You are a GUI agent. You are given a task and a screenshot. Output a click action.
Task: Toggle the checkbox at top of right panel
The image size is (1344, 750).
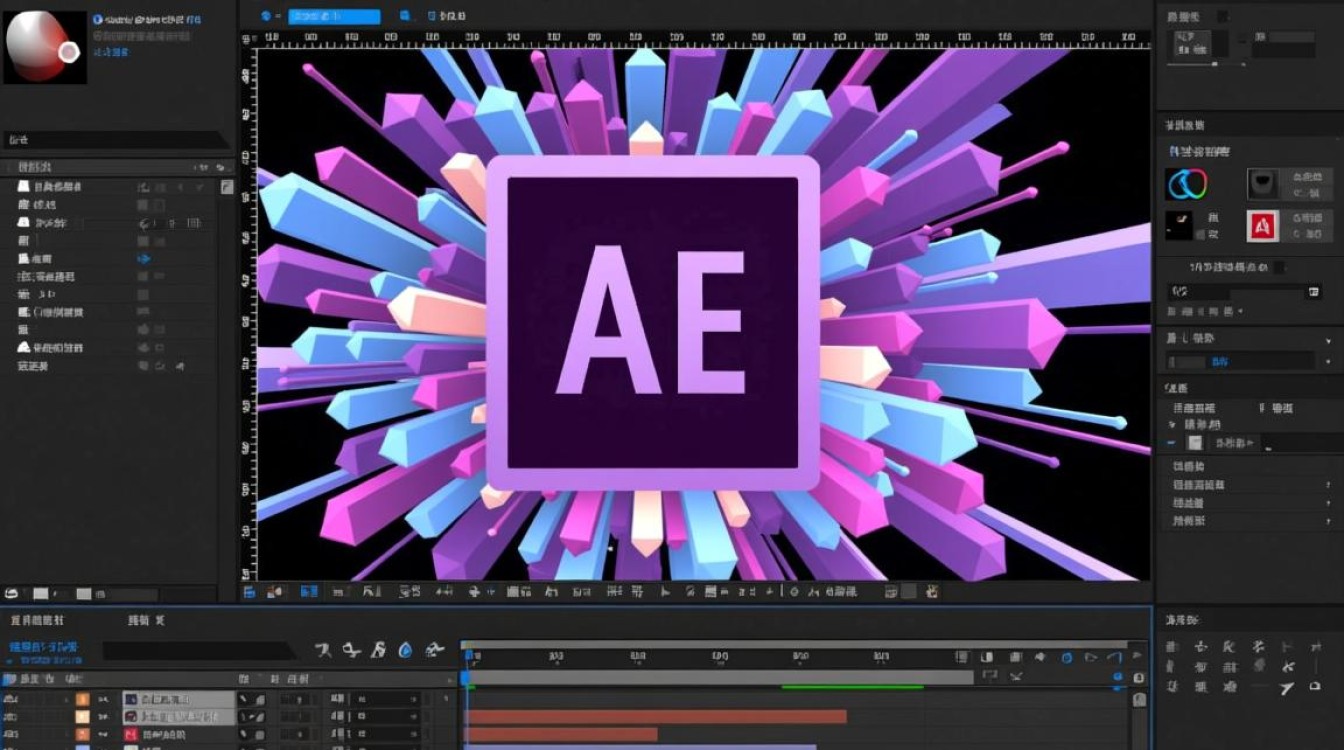[1222, 16]
